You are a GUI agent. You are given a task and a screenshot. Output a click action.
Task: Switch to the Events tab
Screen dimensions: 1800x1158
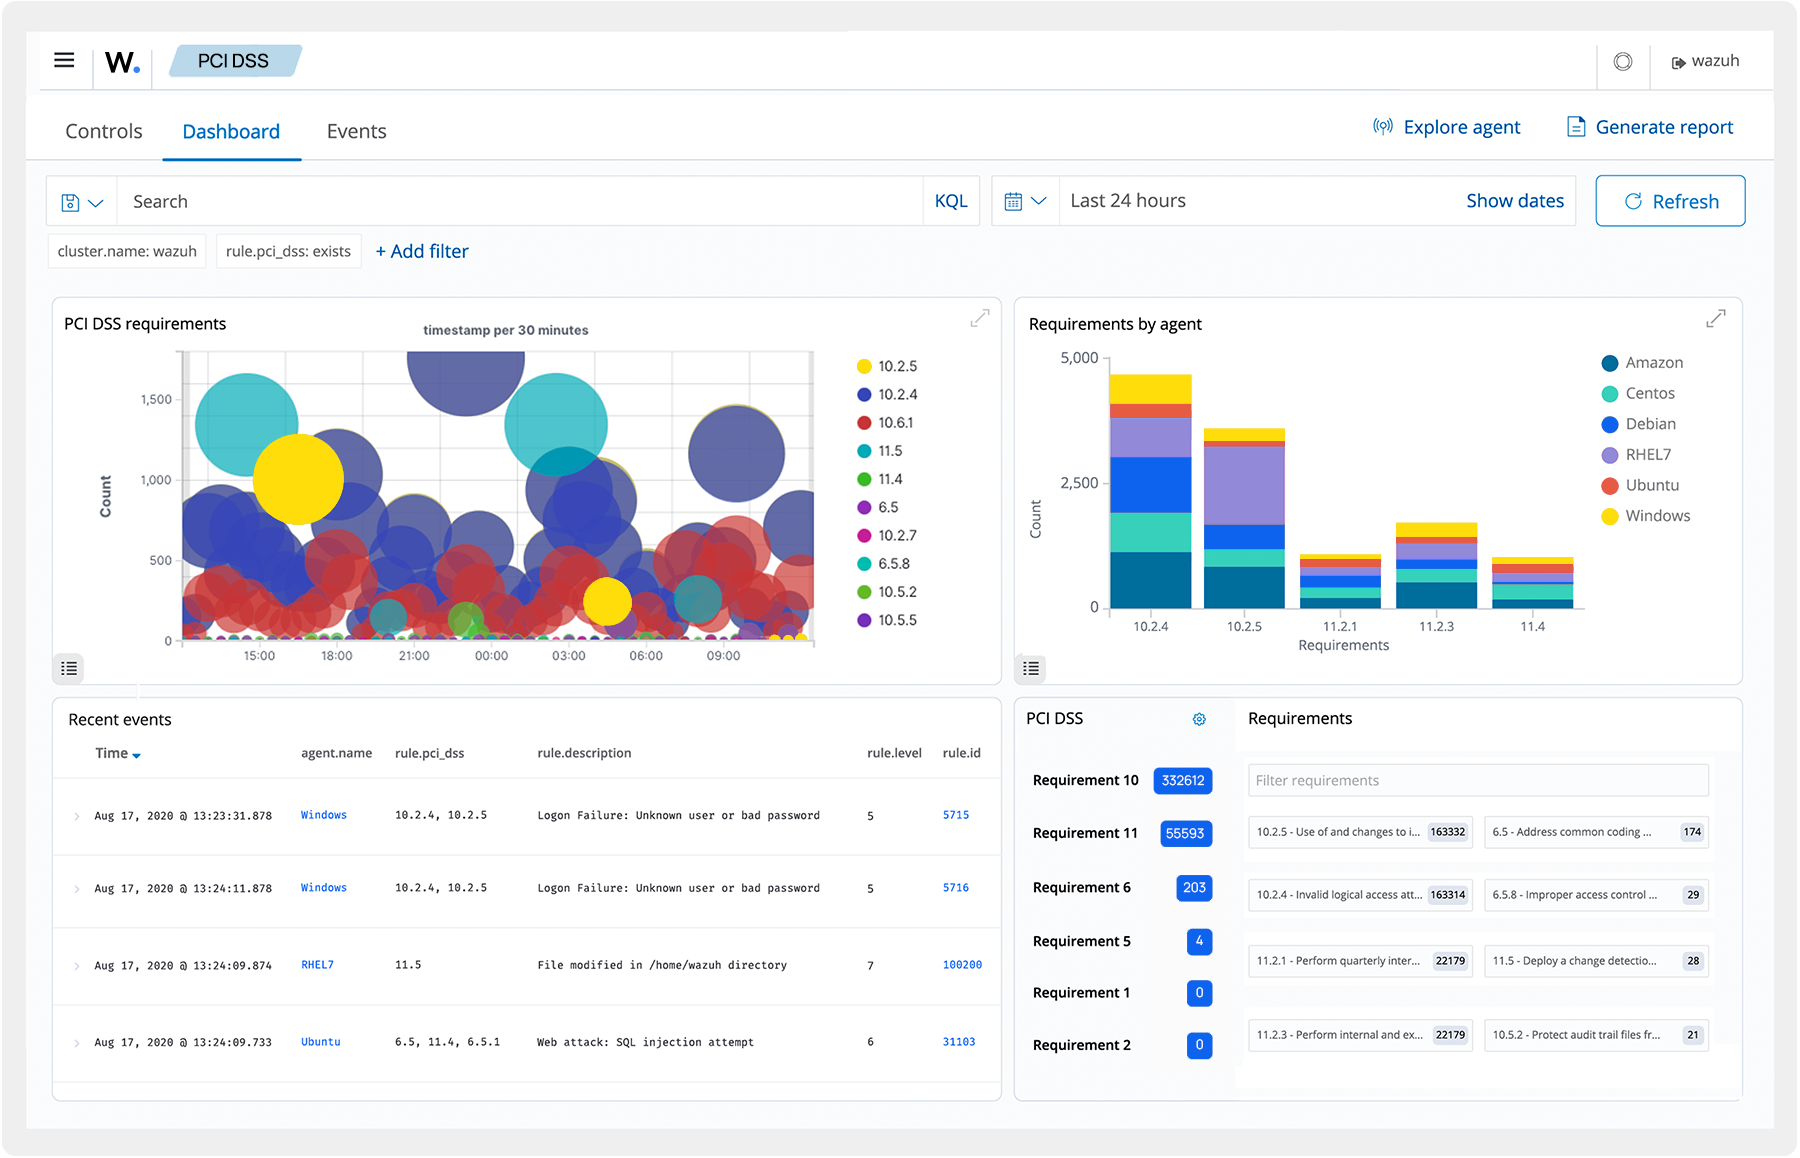(x=355, y=130)
